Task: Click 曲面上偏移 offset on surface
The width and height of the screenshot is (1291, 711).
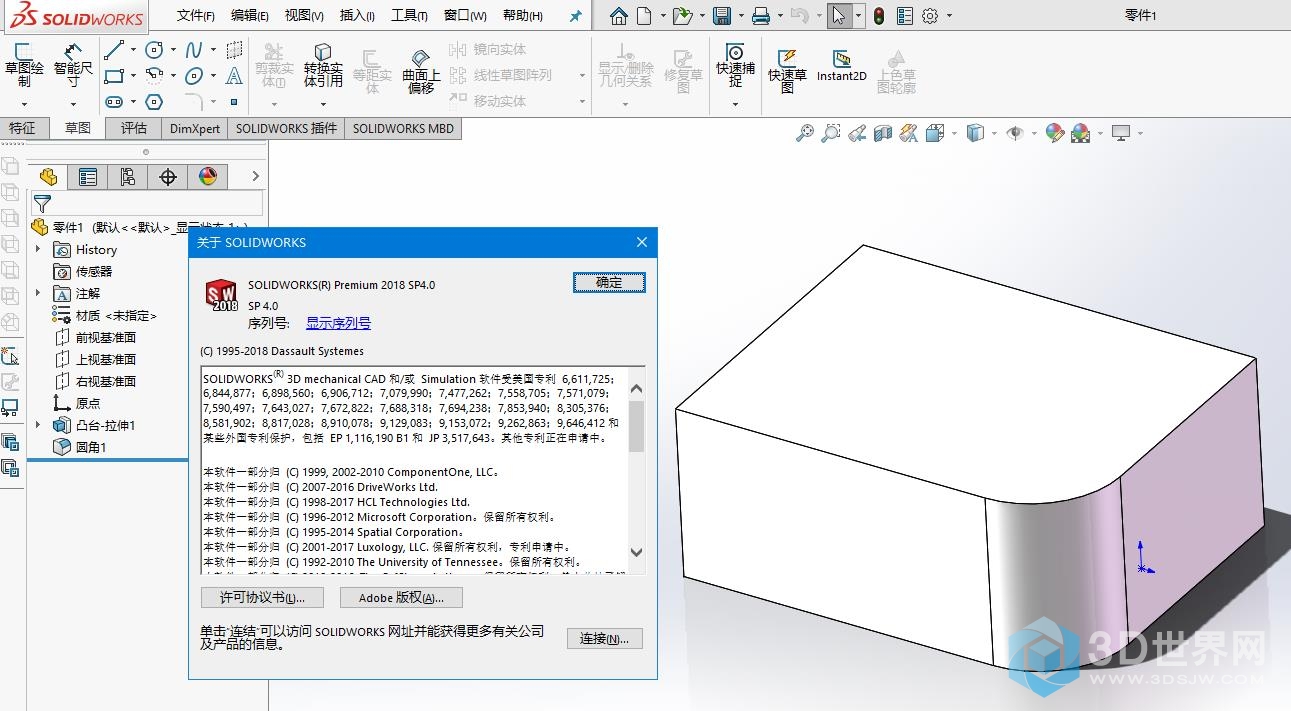Action: point(421,70)
